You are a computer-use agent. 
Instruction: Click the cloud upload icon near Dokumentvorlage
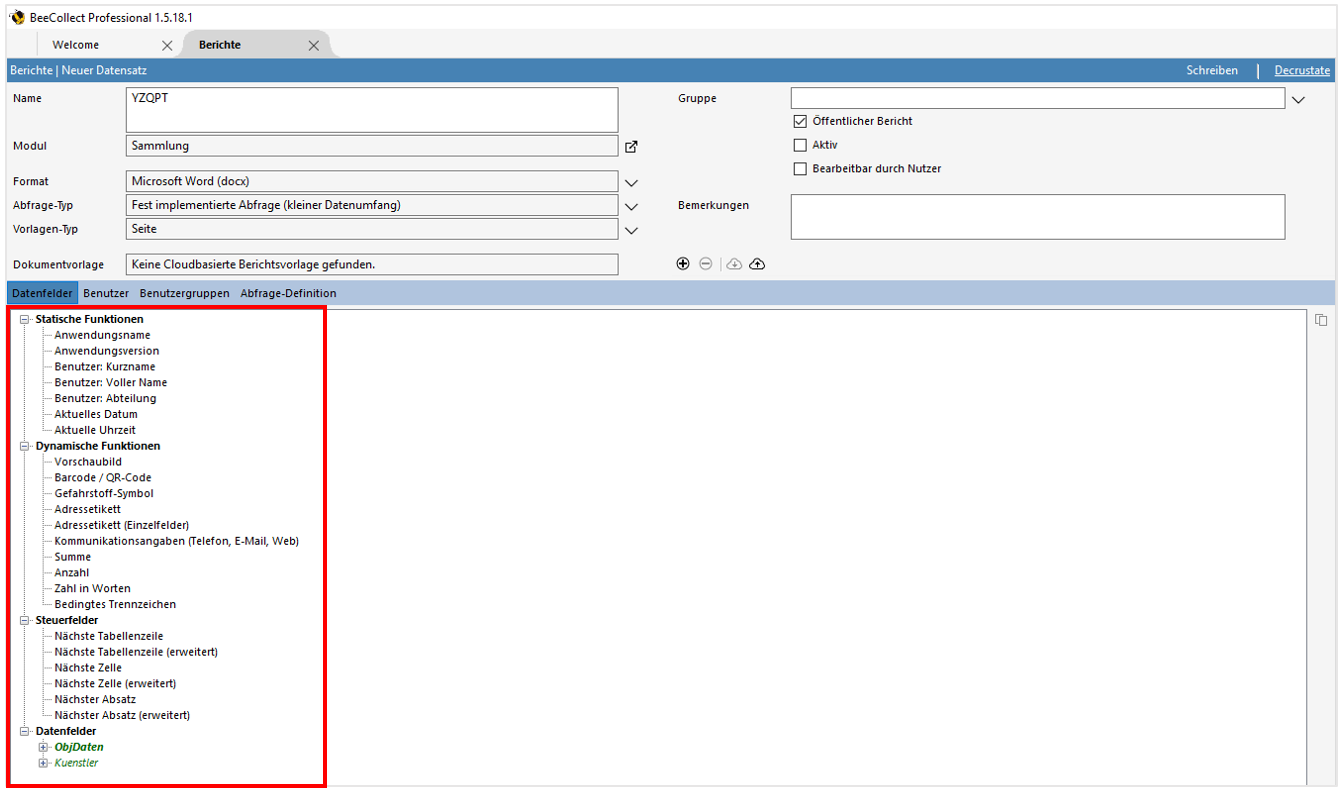(x=757, y=263)
